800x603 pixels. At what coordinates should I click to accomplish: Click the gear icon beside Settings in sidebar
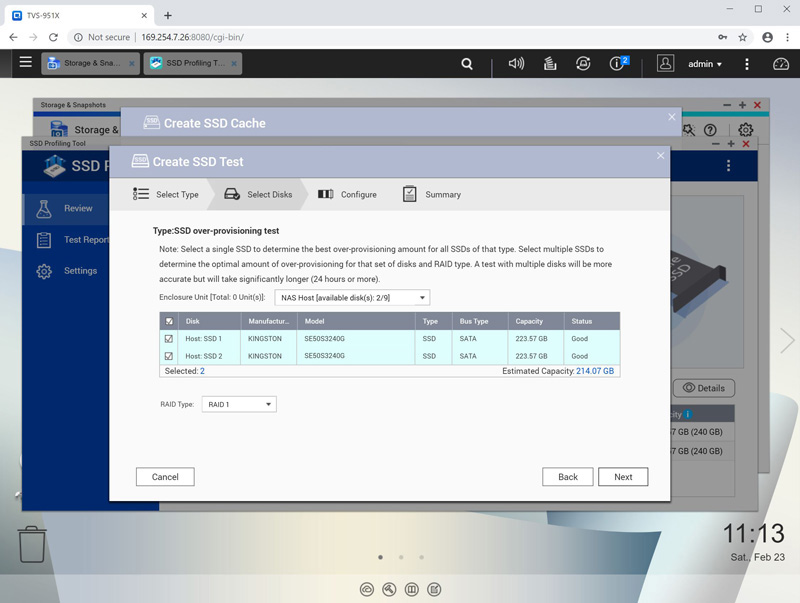pos(44,271)
